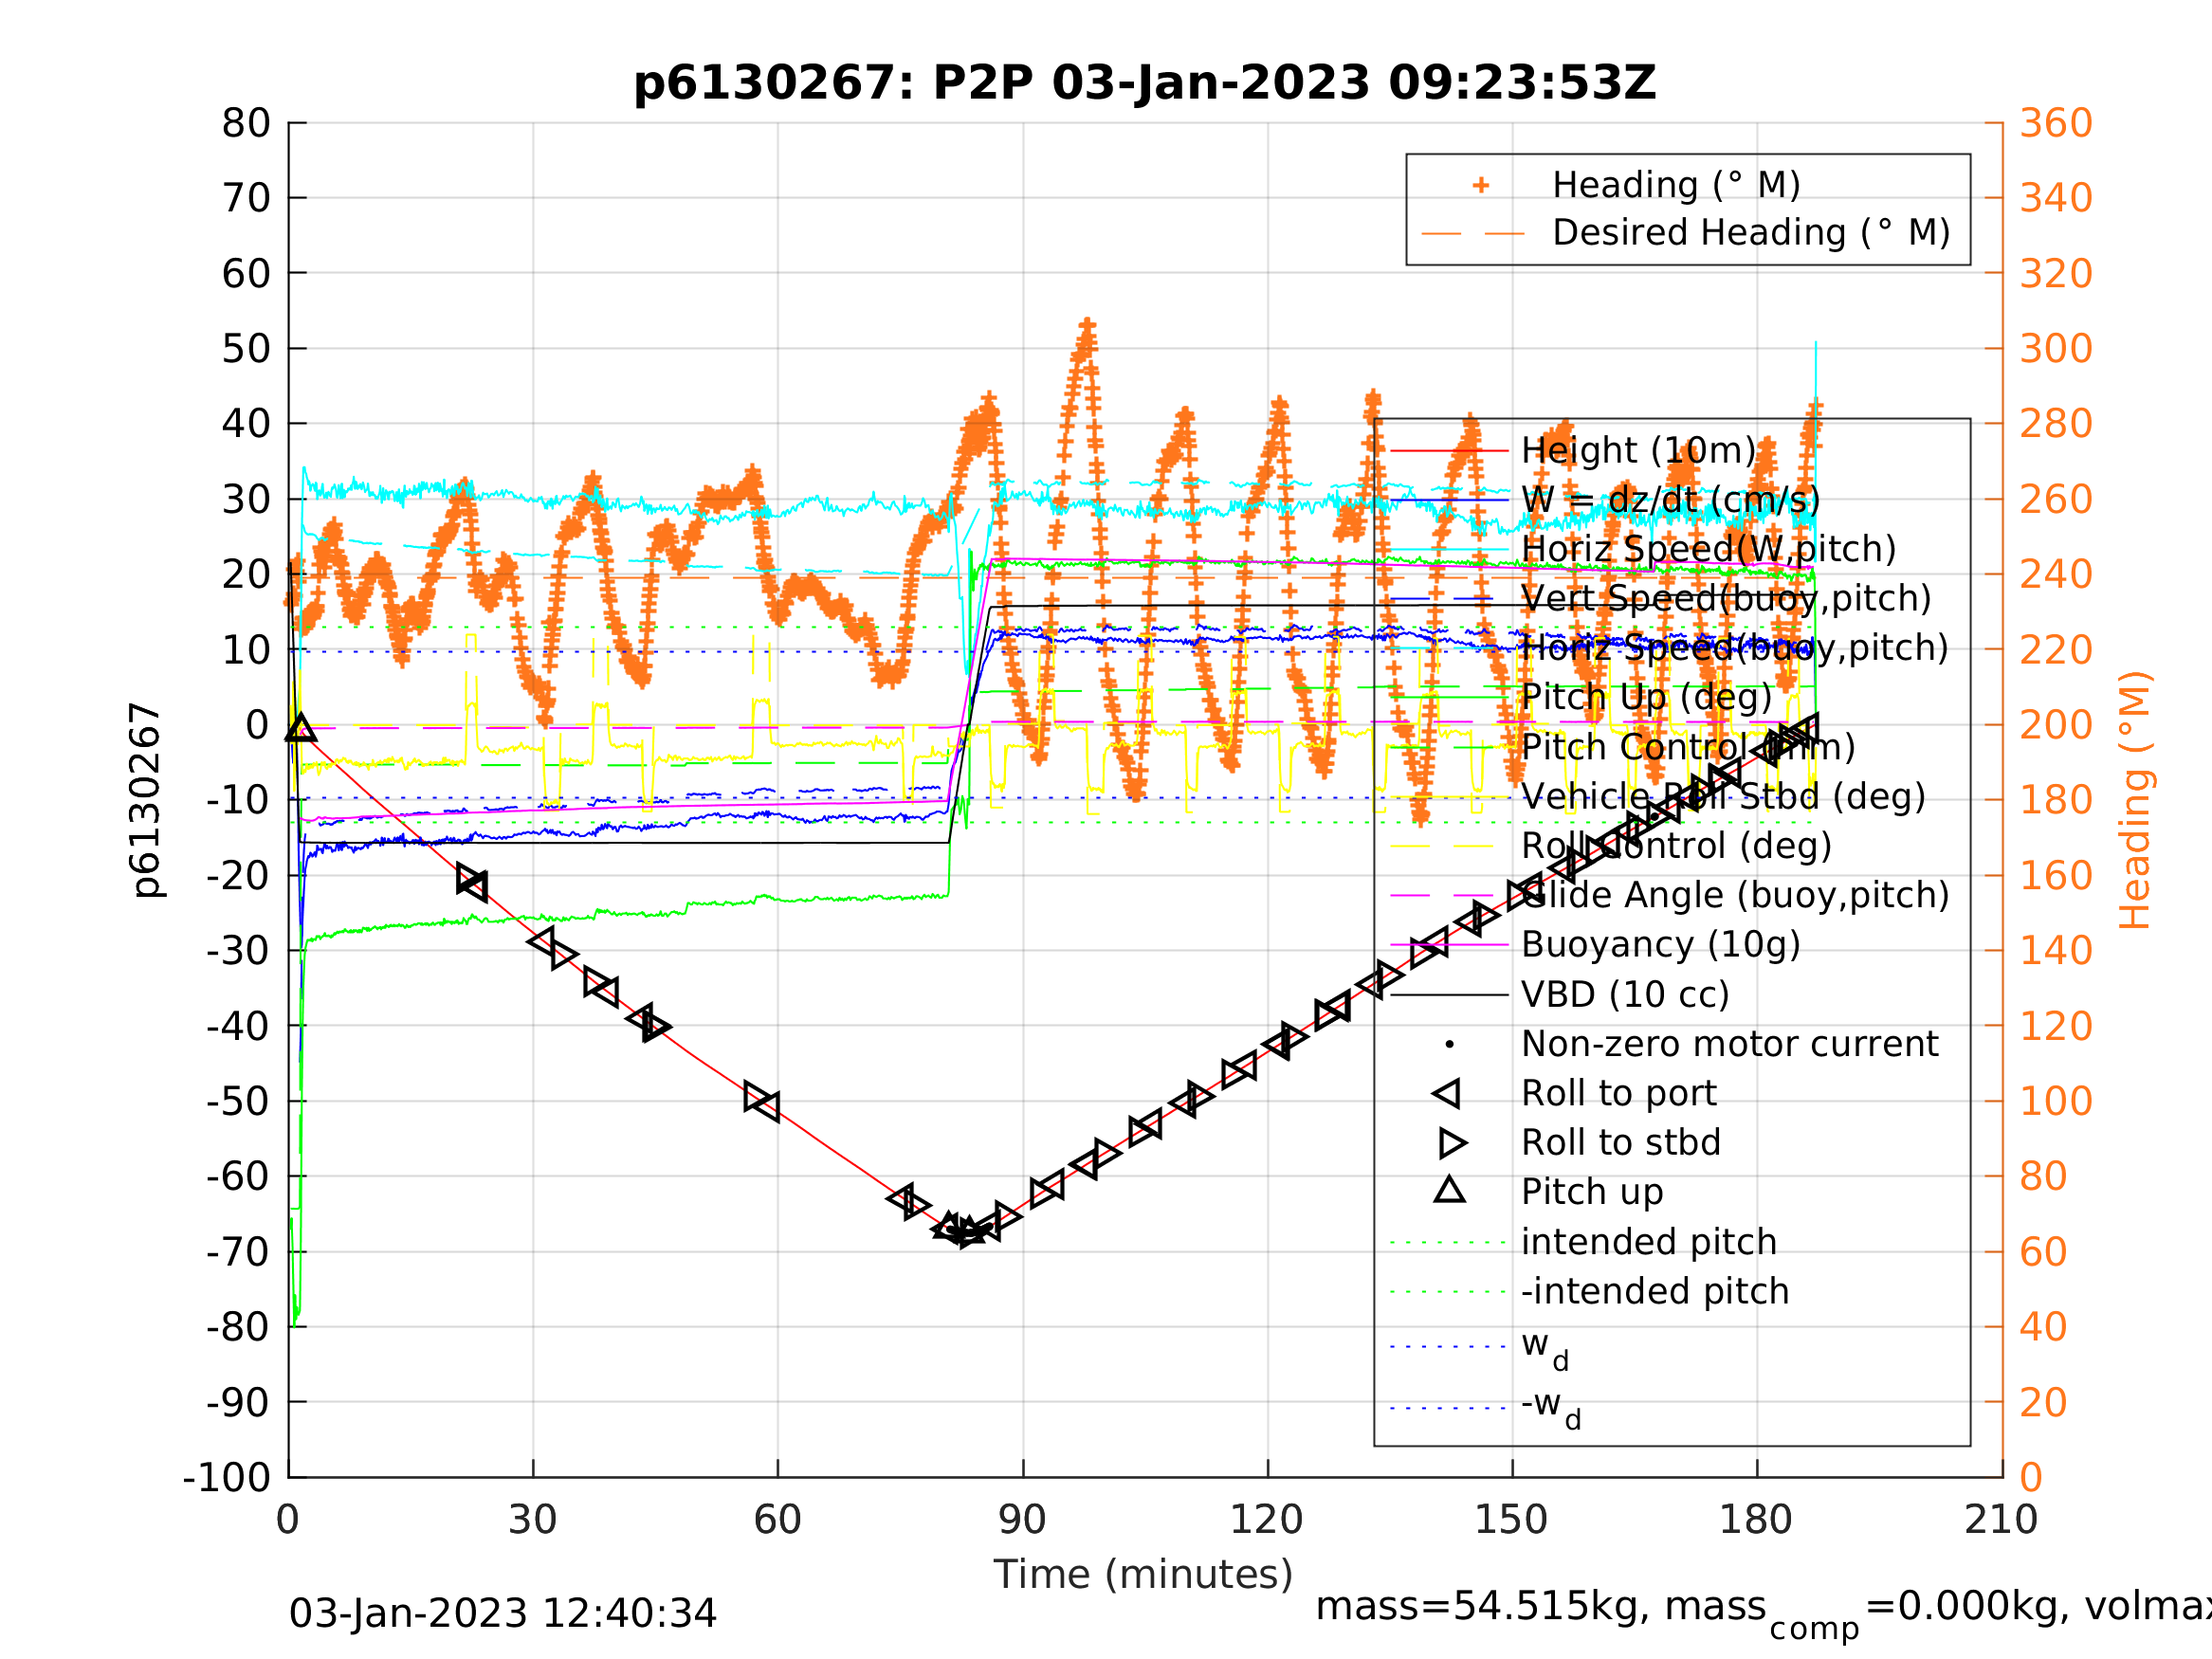Screen dimensions: 2212x1659
Task: Click the Non-zero motor current legend entry
Action: (x=1729, y=1044)
